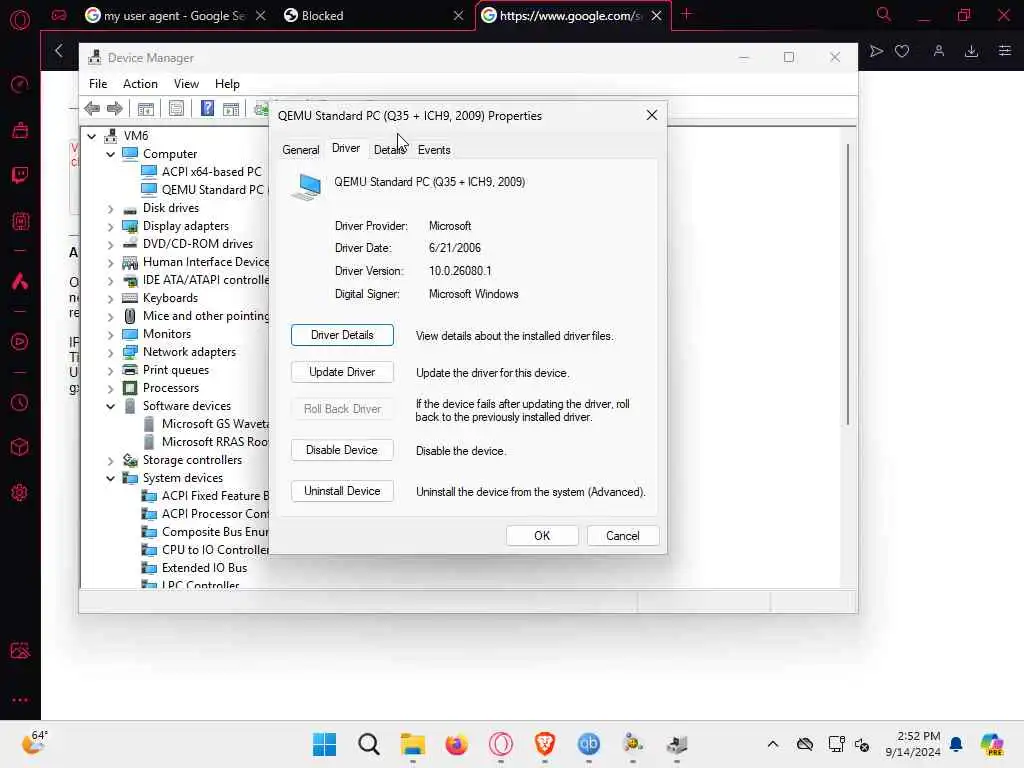Open the File menu in Device Manager
Viewport: 1024px width, 768px height.
98,84
